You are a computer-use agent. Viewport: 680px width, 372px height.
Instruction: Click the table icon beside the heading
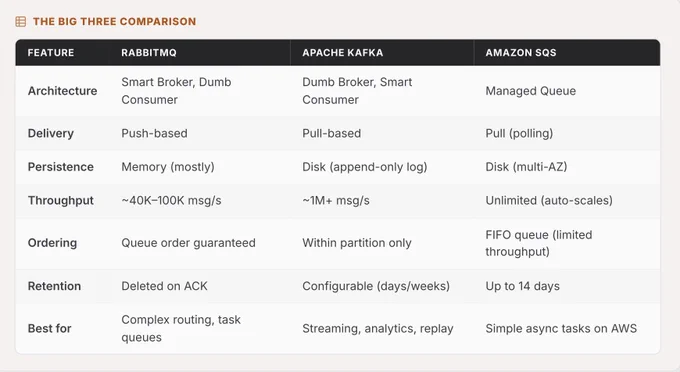coord(21,21)
